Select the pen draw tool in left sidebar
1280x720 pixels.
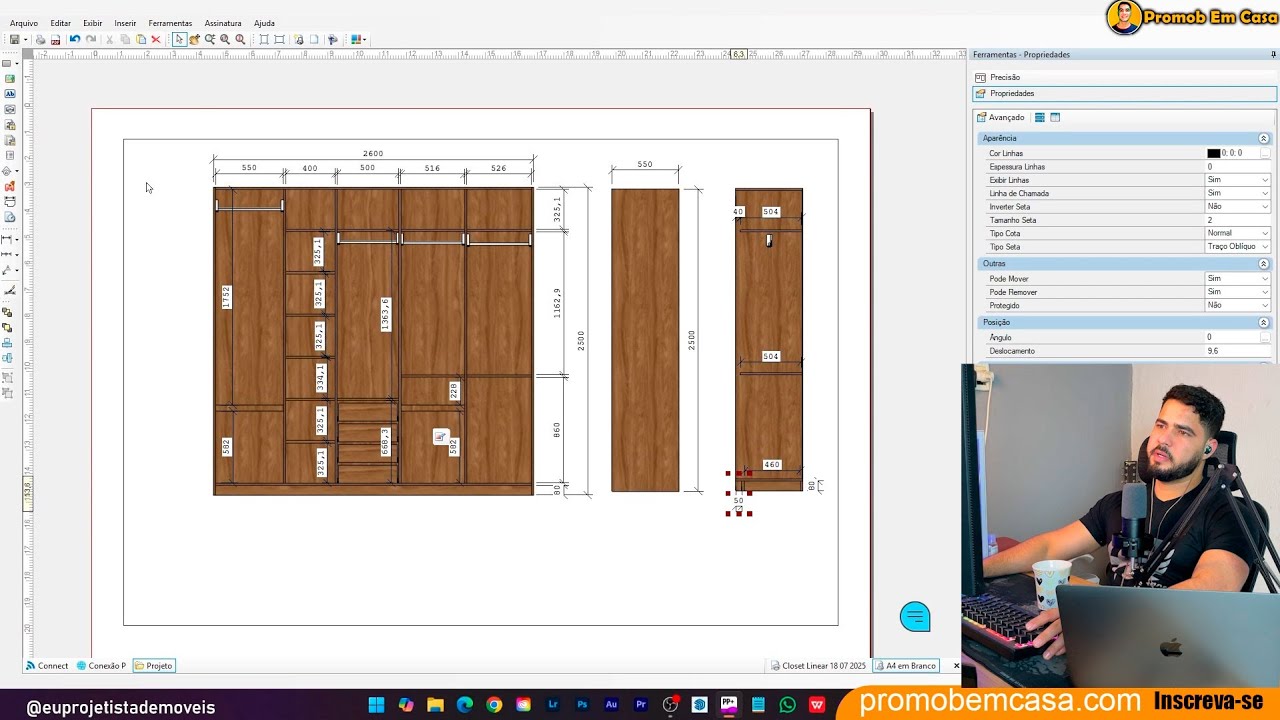(x=10, y=291)
